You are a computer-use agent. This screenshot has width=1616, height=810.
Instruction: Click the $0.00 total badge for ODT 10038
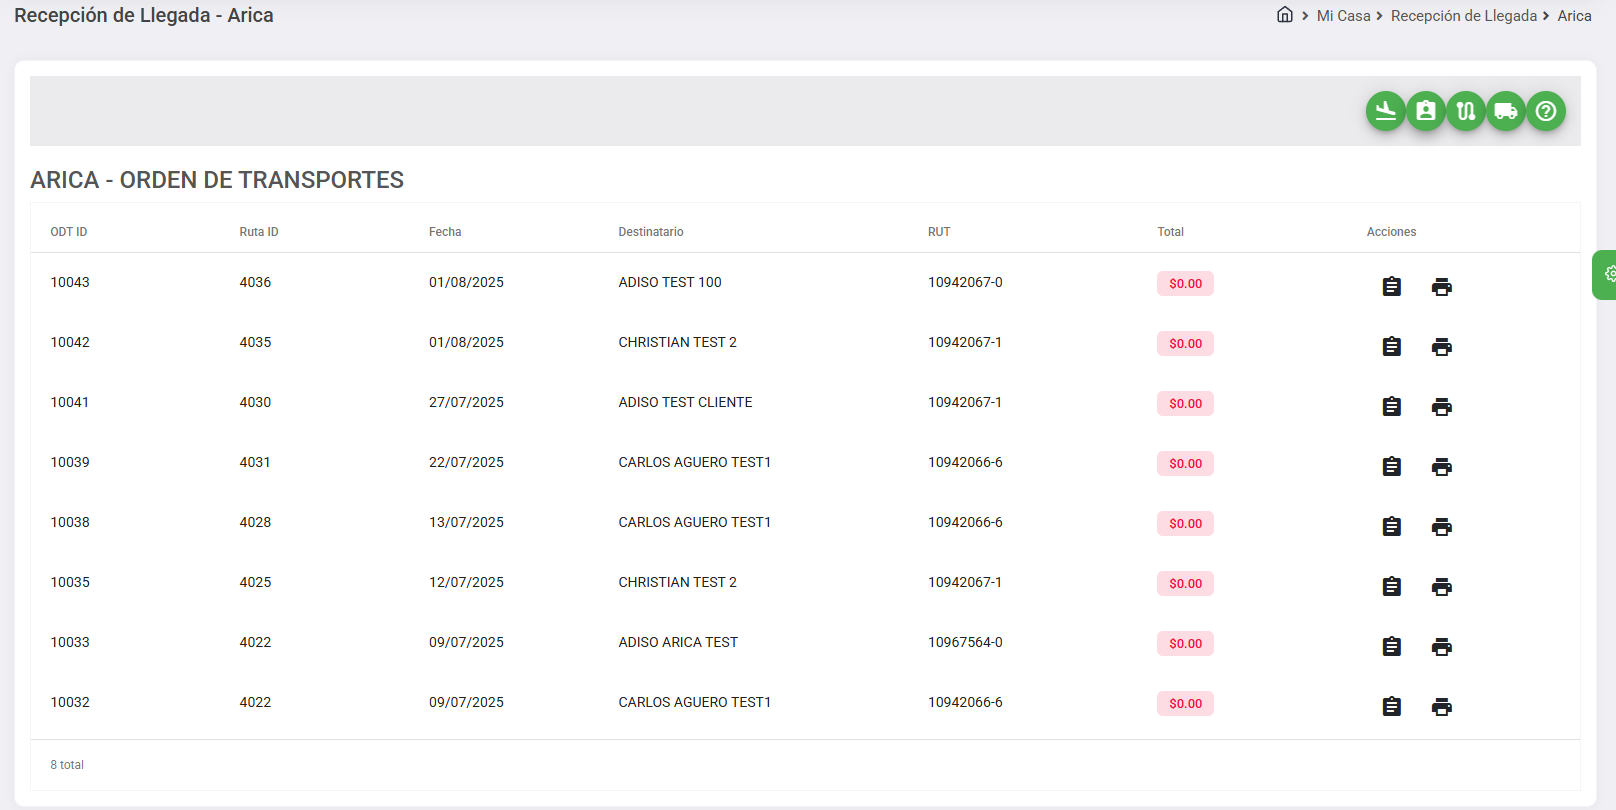[x=1185, y=524]
